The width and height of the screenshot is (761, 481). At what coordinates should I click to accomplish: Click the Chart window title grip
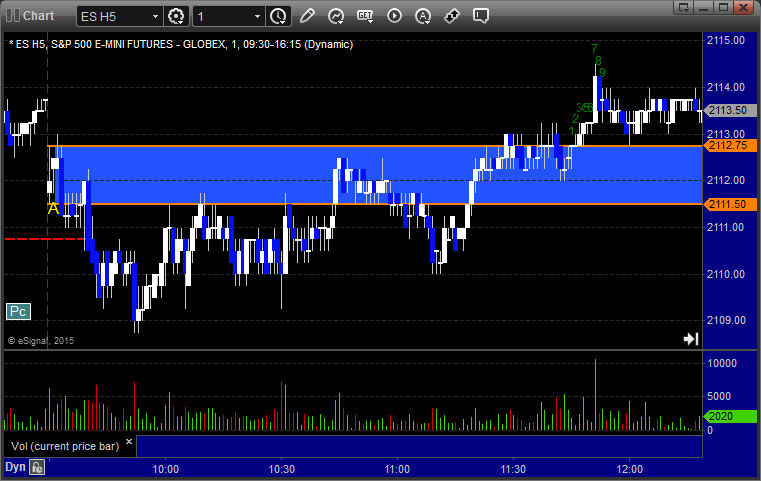(13, 16)
